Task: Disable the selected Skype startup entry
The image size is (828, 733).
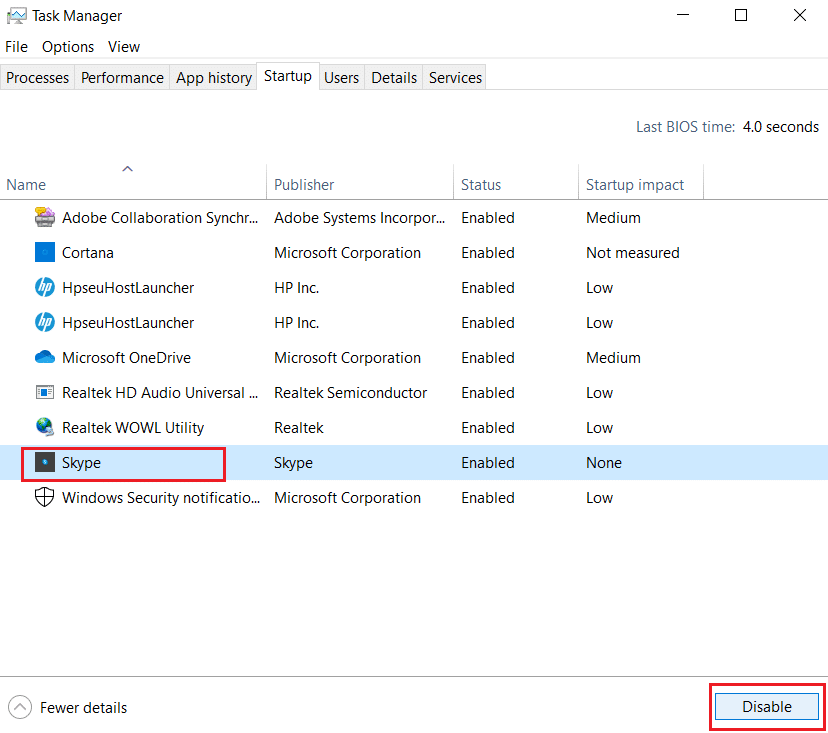Action: (766, 706)
